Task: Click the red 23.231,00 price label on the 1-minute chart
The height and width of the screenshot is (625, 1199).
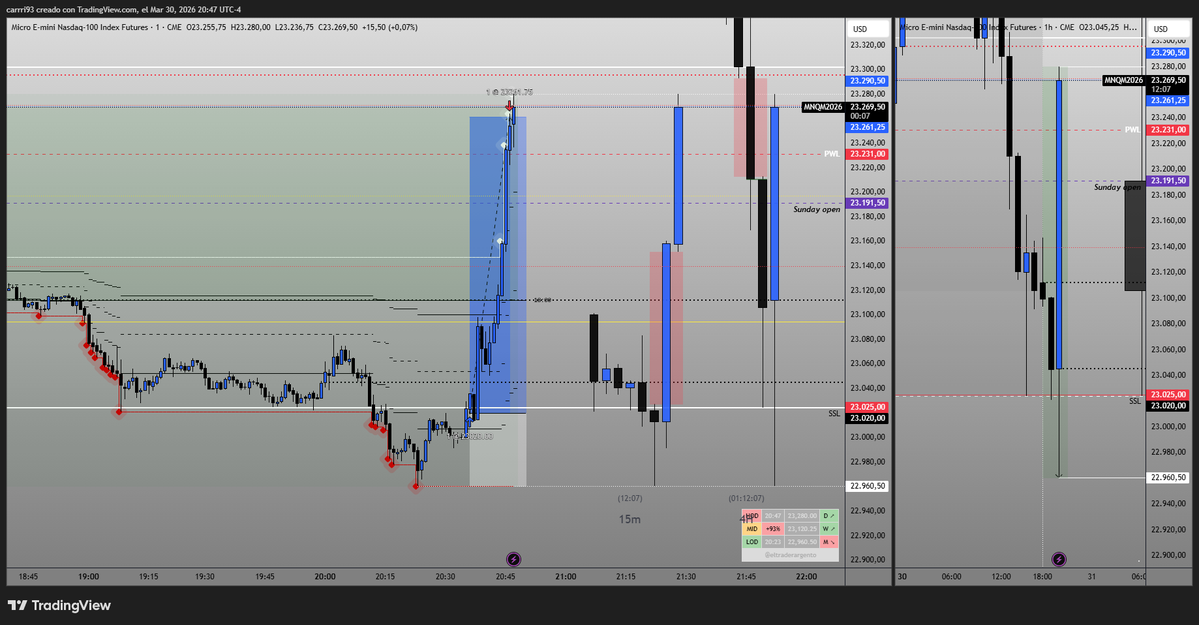Action: tap(867, 154)
